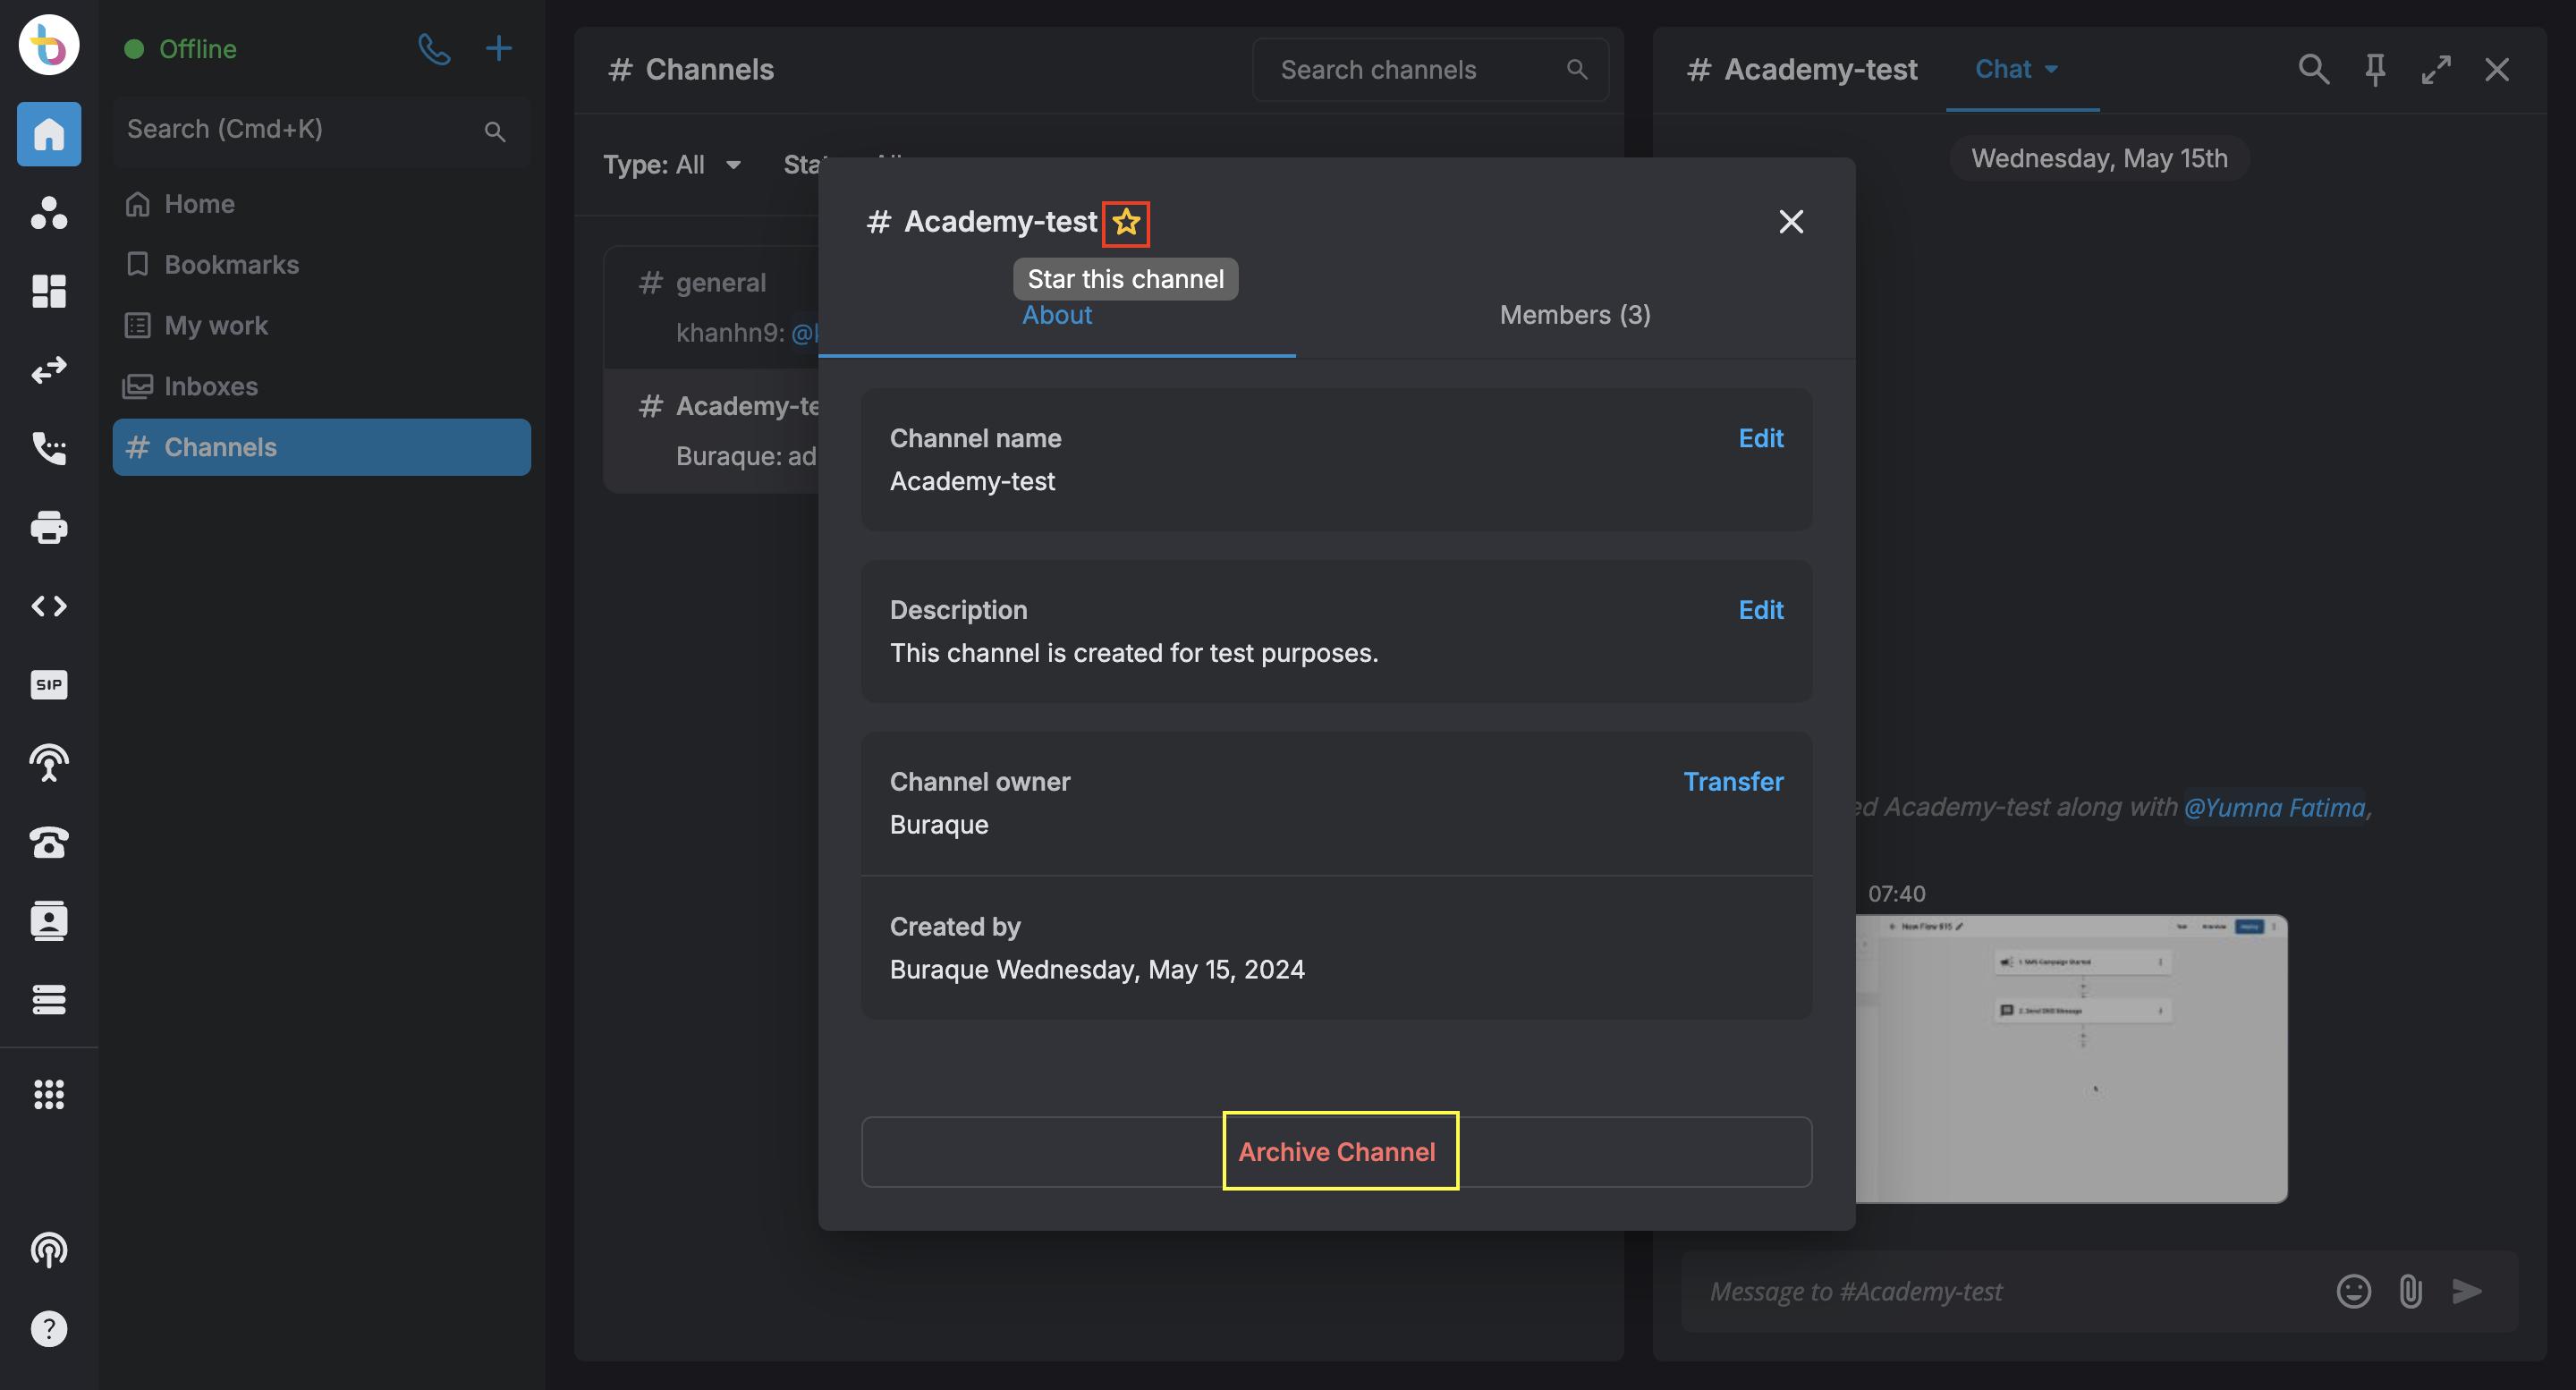Click the Archive Channel button
The height and width of the screenshot is (1390, 2576).
click(1336, 1152)
